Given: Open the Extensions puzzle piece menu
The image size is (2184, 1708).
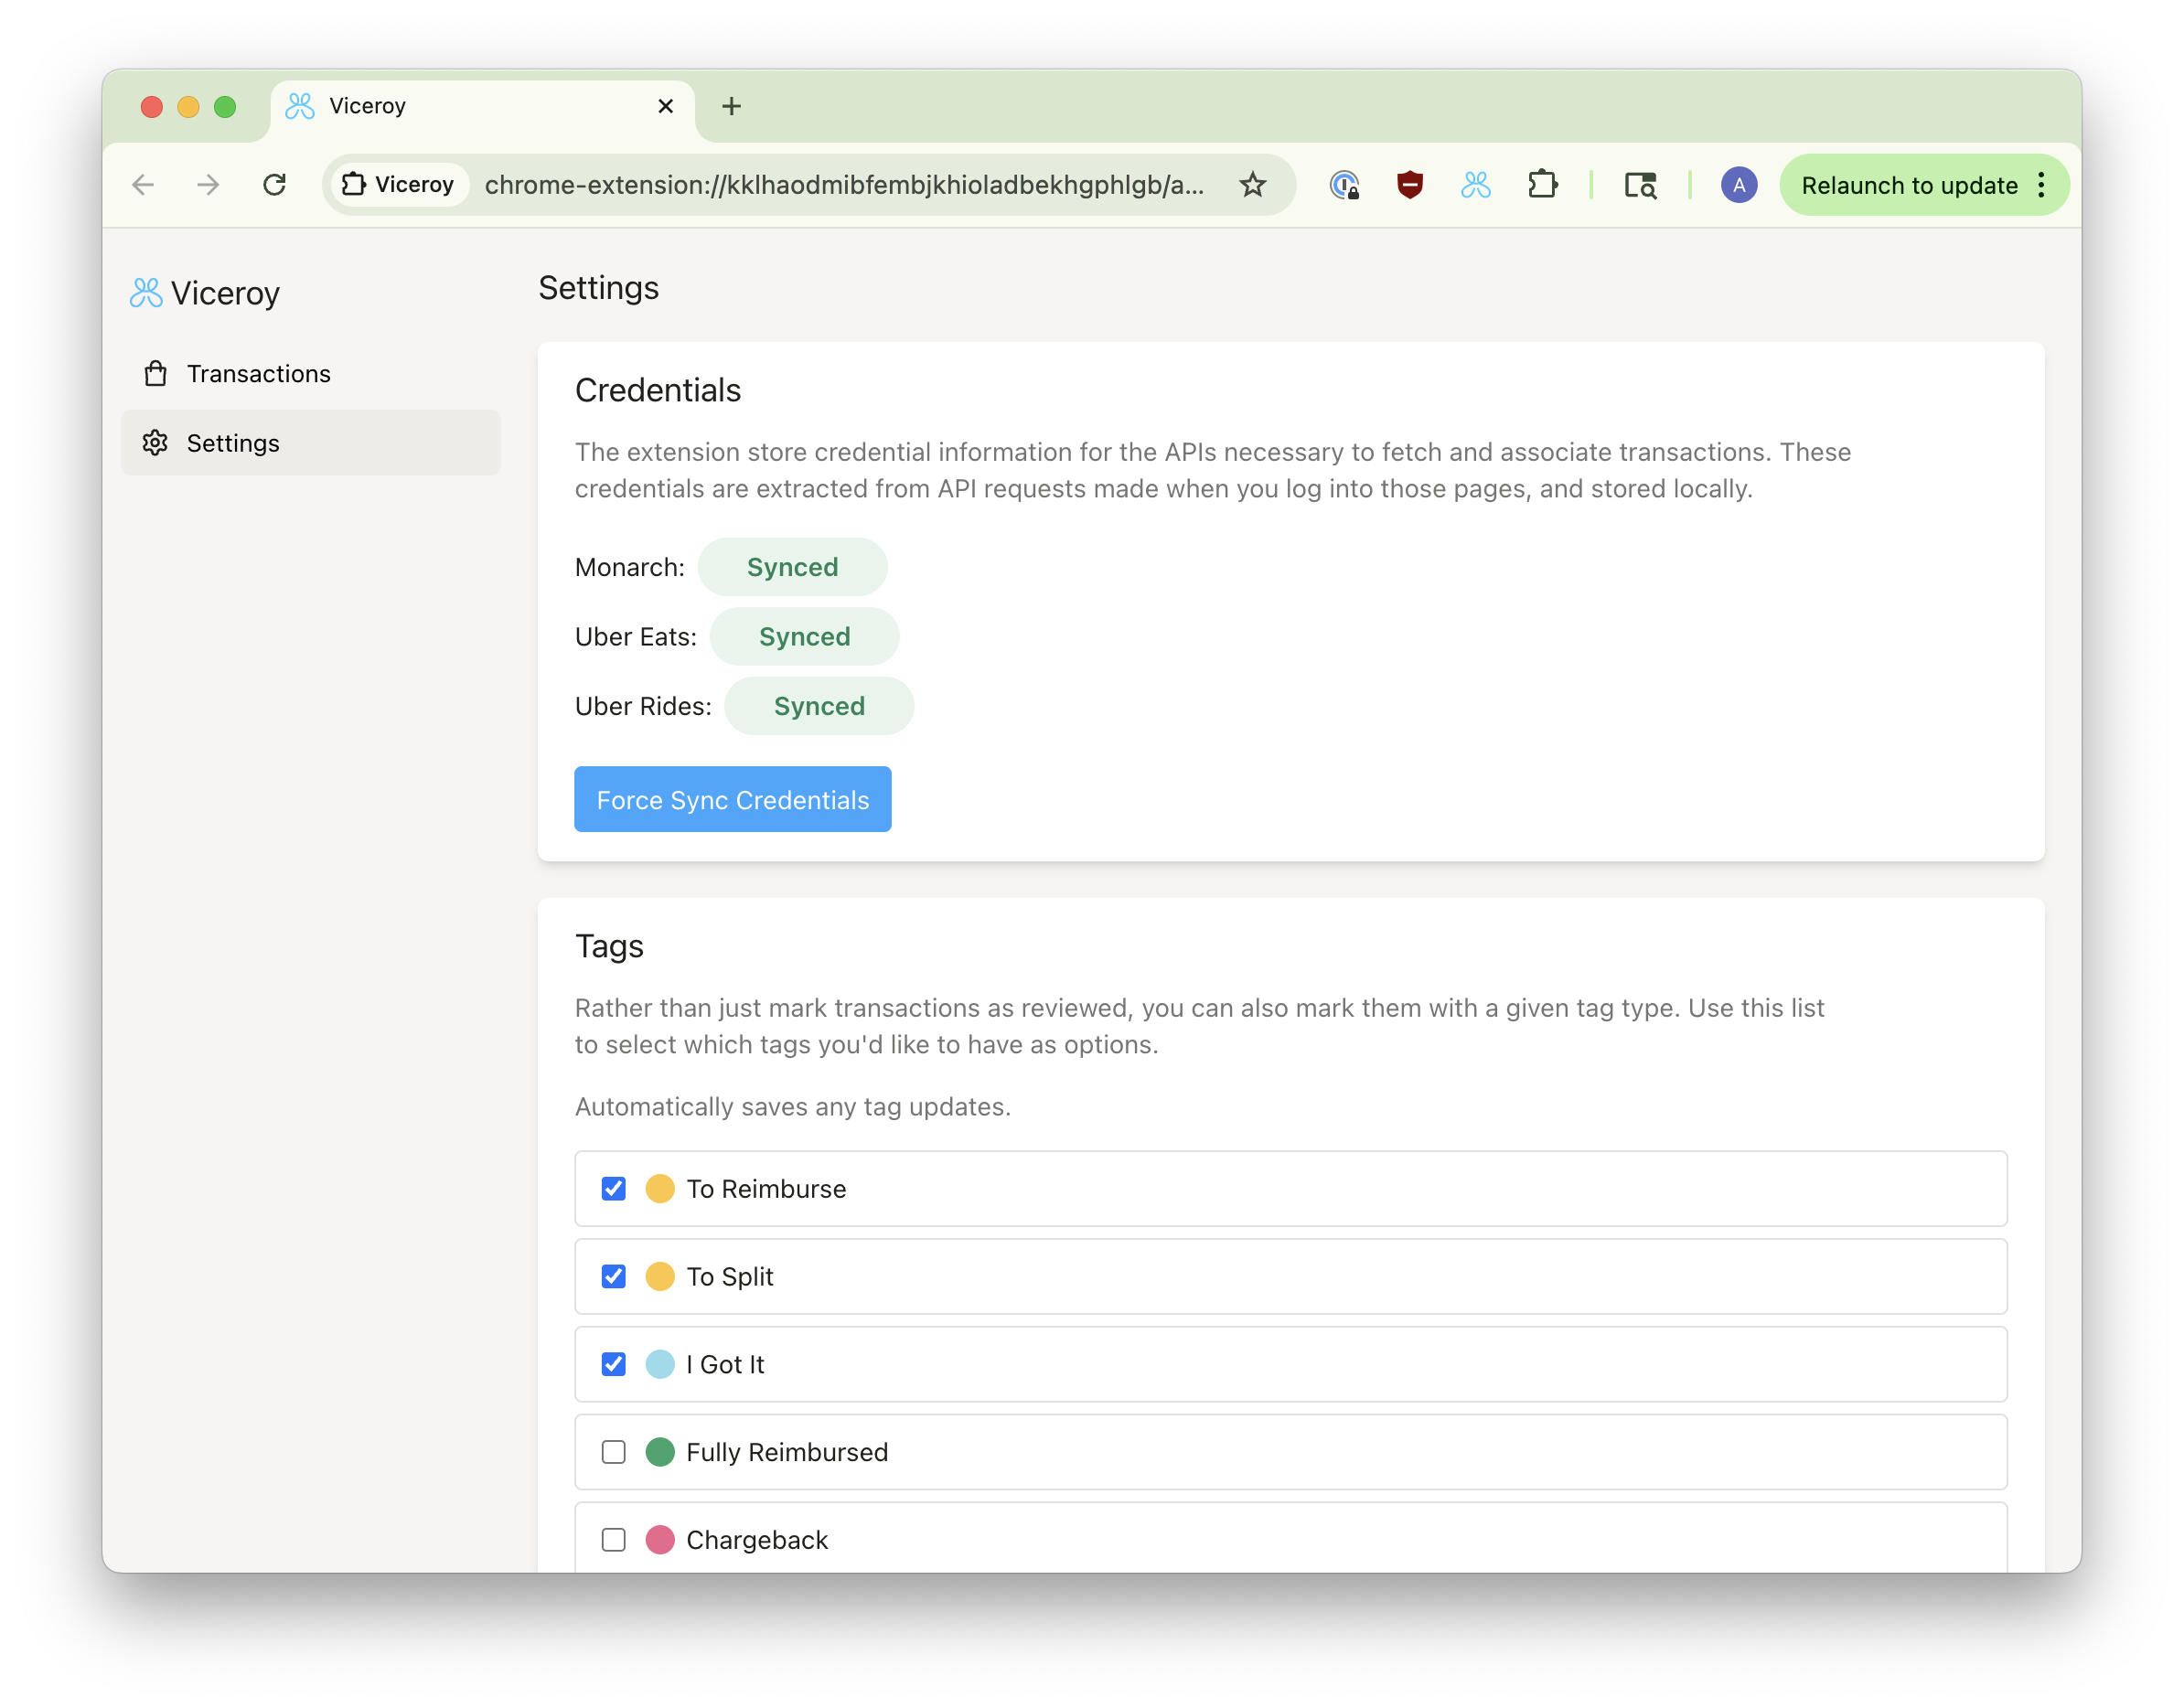Looking at the screenshot, I should coord(1542,185).
